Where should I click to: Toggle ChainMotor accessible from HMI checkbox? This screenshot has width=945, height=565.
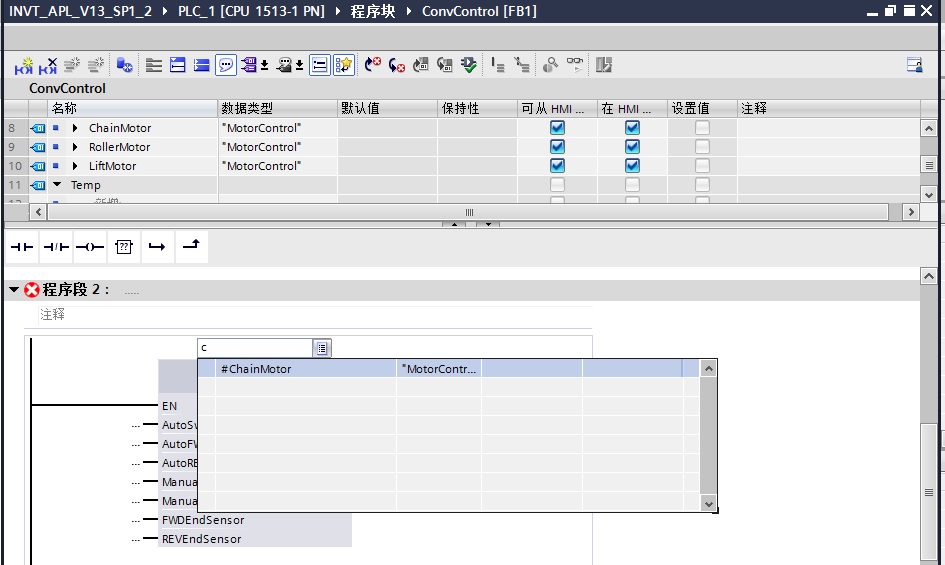(x=557, y=128)
